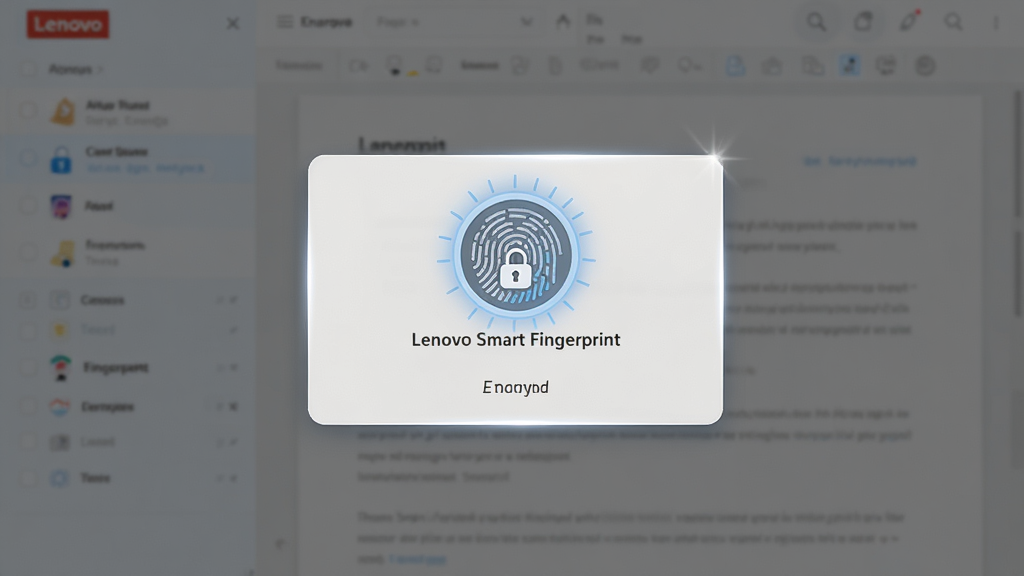This screenshot has height=576, width=1024.
Task: Select the blue padlock sidebar item
Action: pos(61,159)
